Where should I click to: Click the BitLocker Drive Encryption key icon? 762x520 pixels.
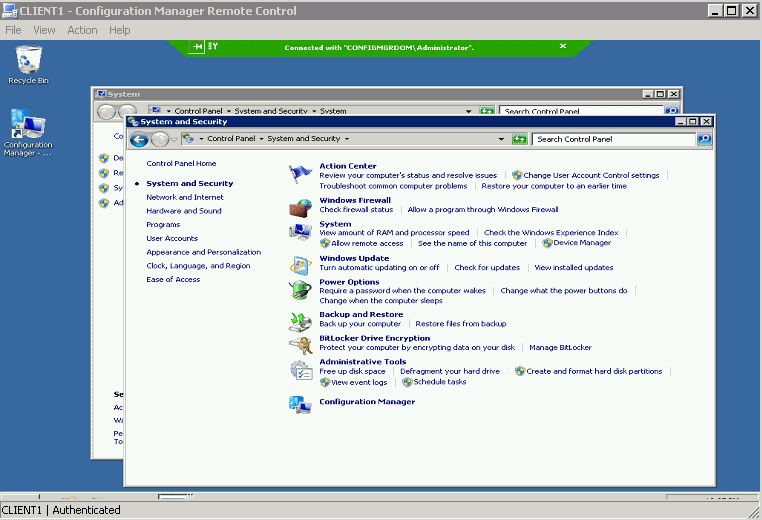click(x=300, y=346)
